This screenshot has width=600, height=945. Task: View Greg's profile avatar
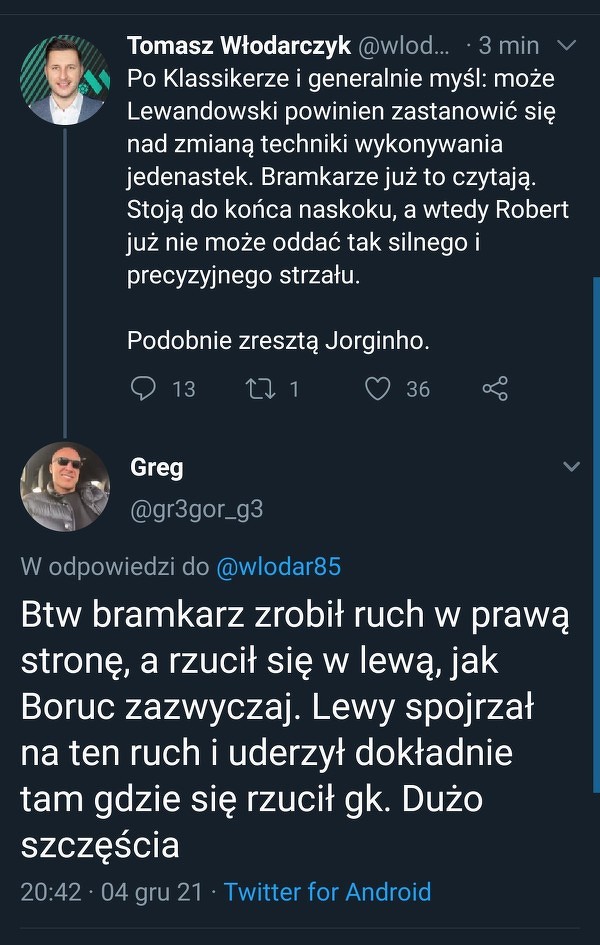pyautogui.click(x=65, y=486)
